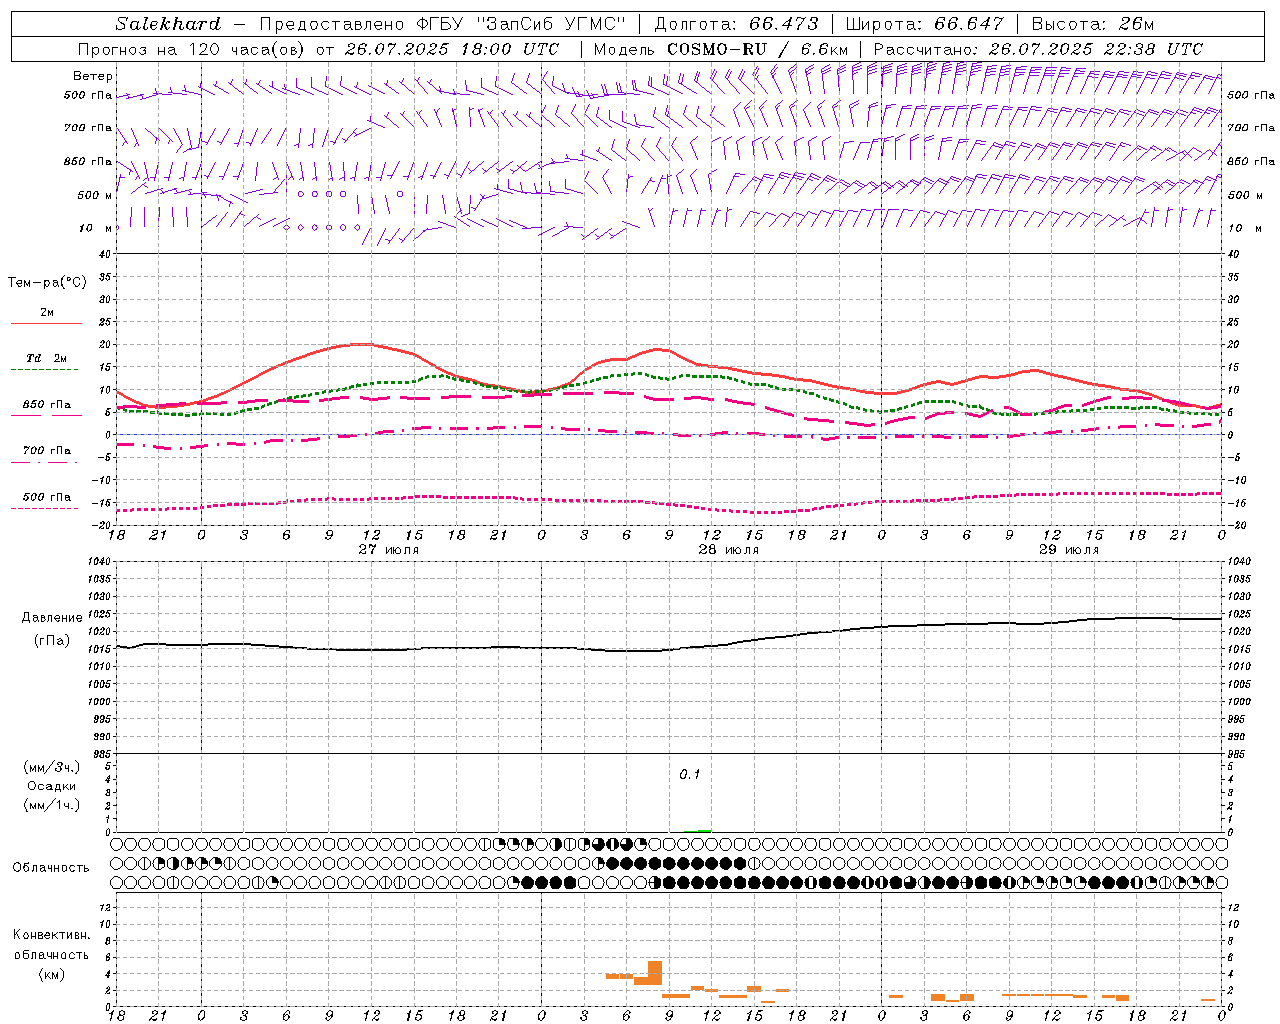
Task: Click the Долгота: 66.473 value
Action: (736, 24)
